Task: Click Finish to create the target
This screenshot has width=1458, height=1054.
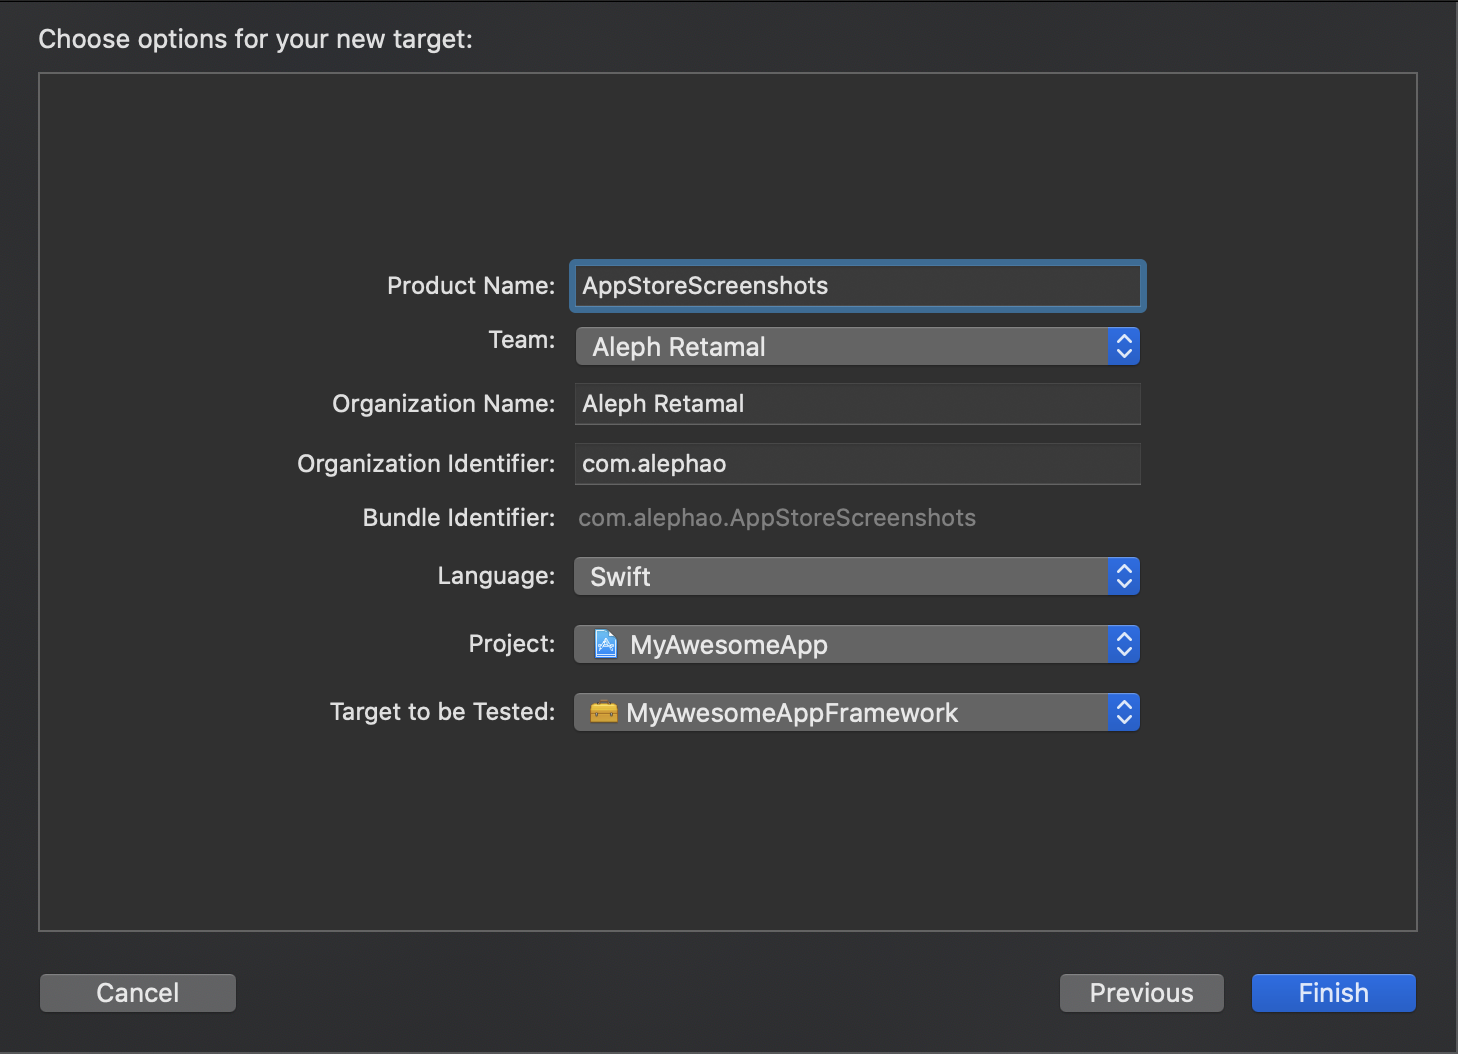Action: pyautogui.click(x=1333, y=993)
